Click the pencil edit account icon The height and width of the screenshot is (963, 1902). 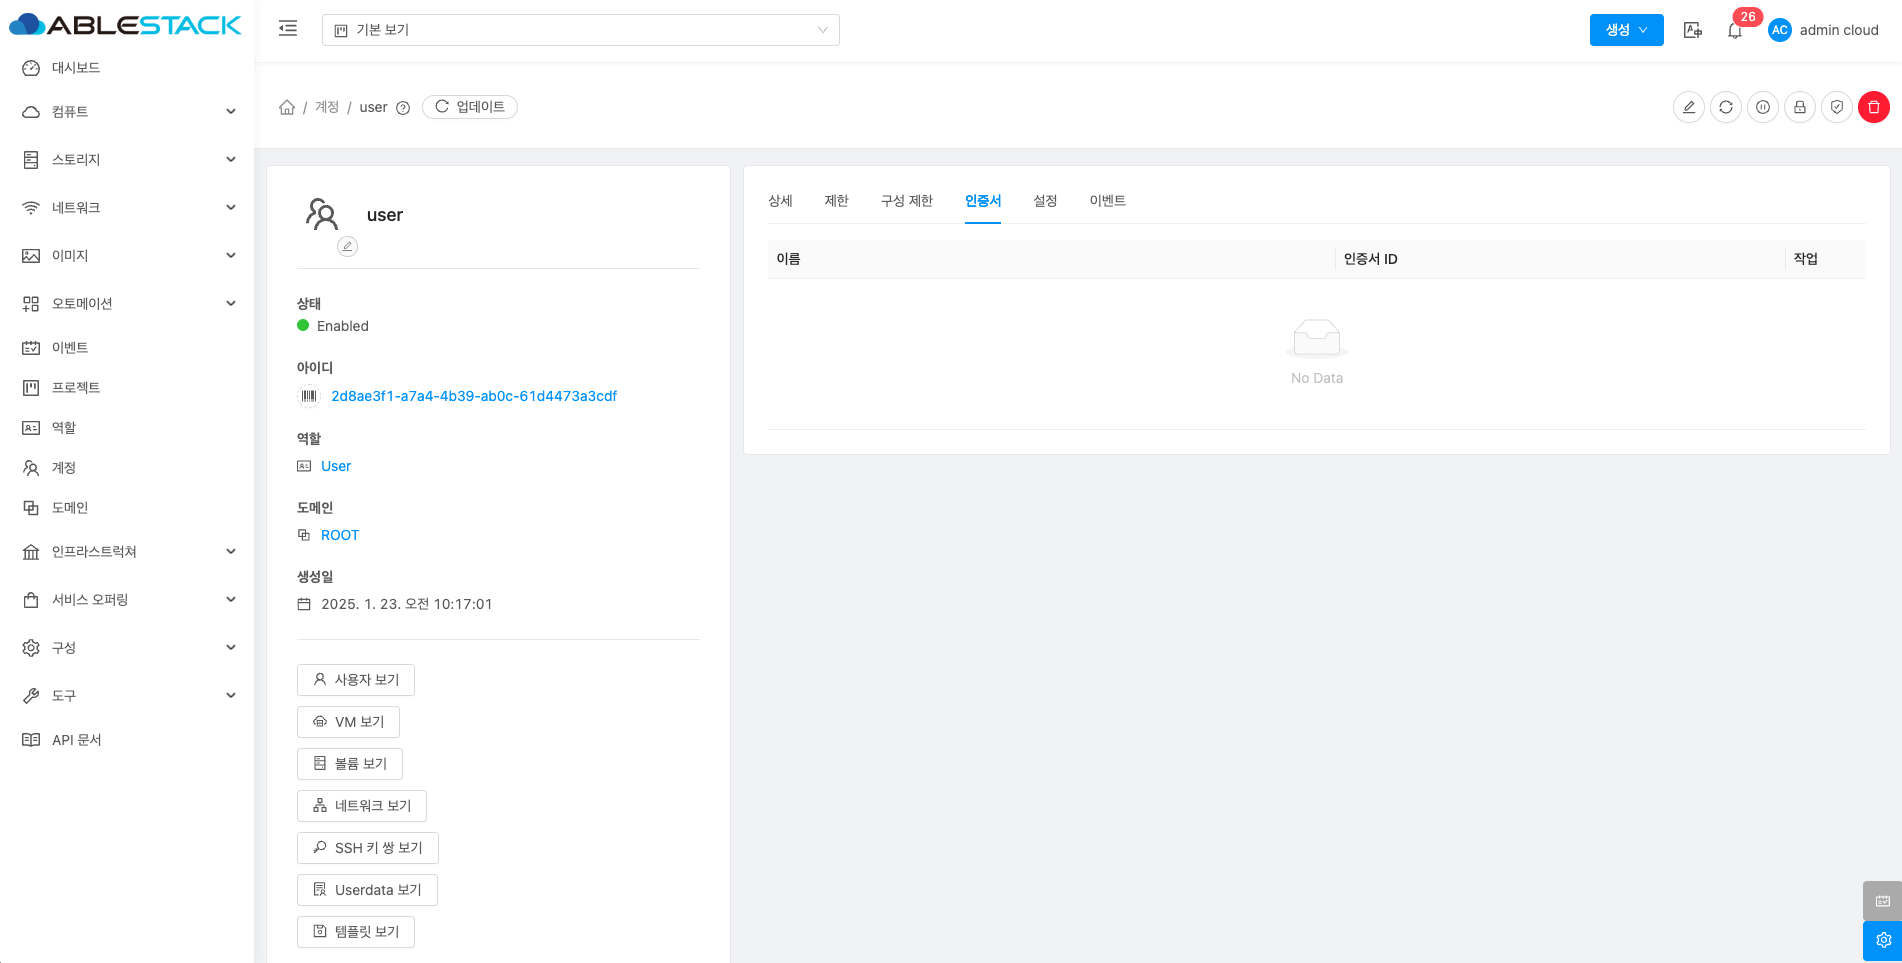pyautogui.click(x=1688, y=107)
